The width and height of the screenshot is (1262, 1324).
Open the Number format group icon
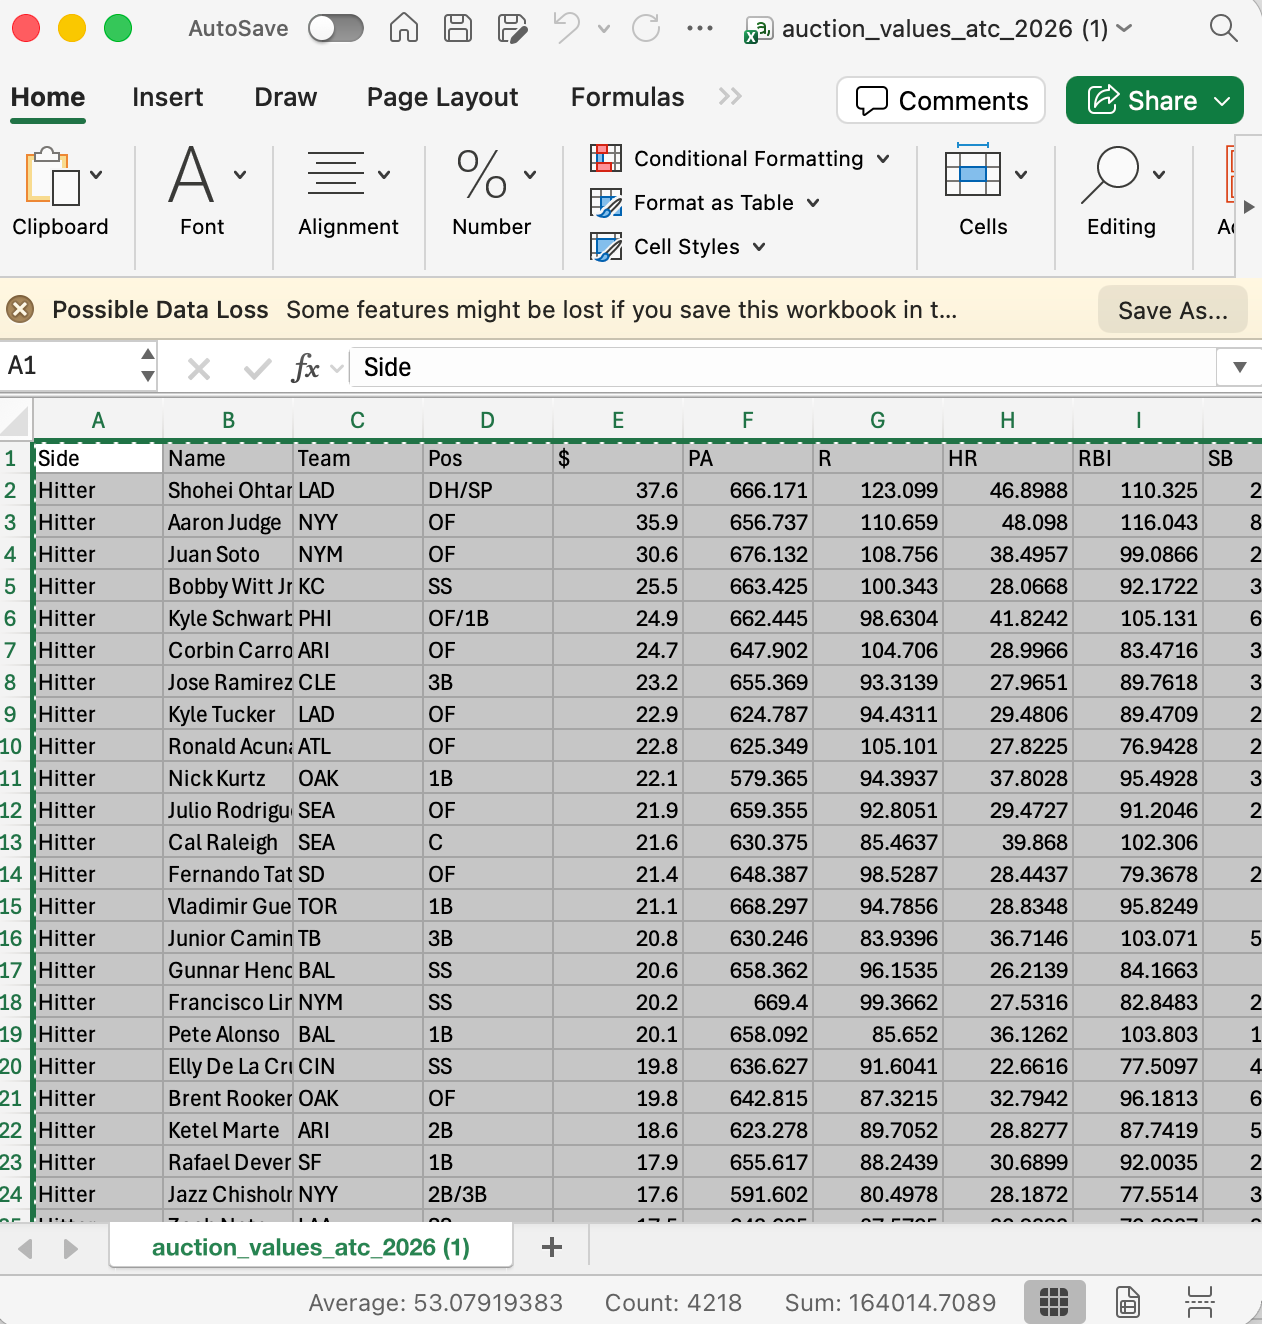click(x=481, y=175)
